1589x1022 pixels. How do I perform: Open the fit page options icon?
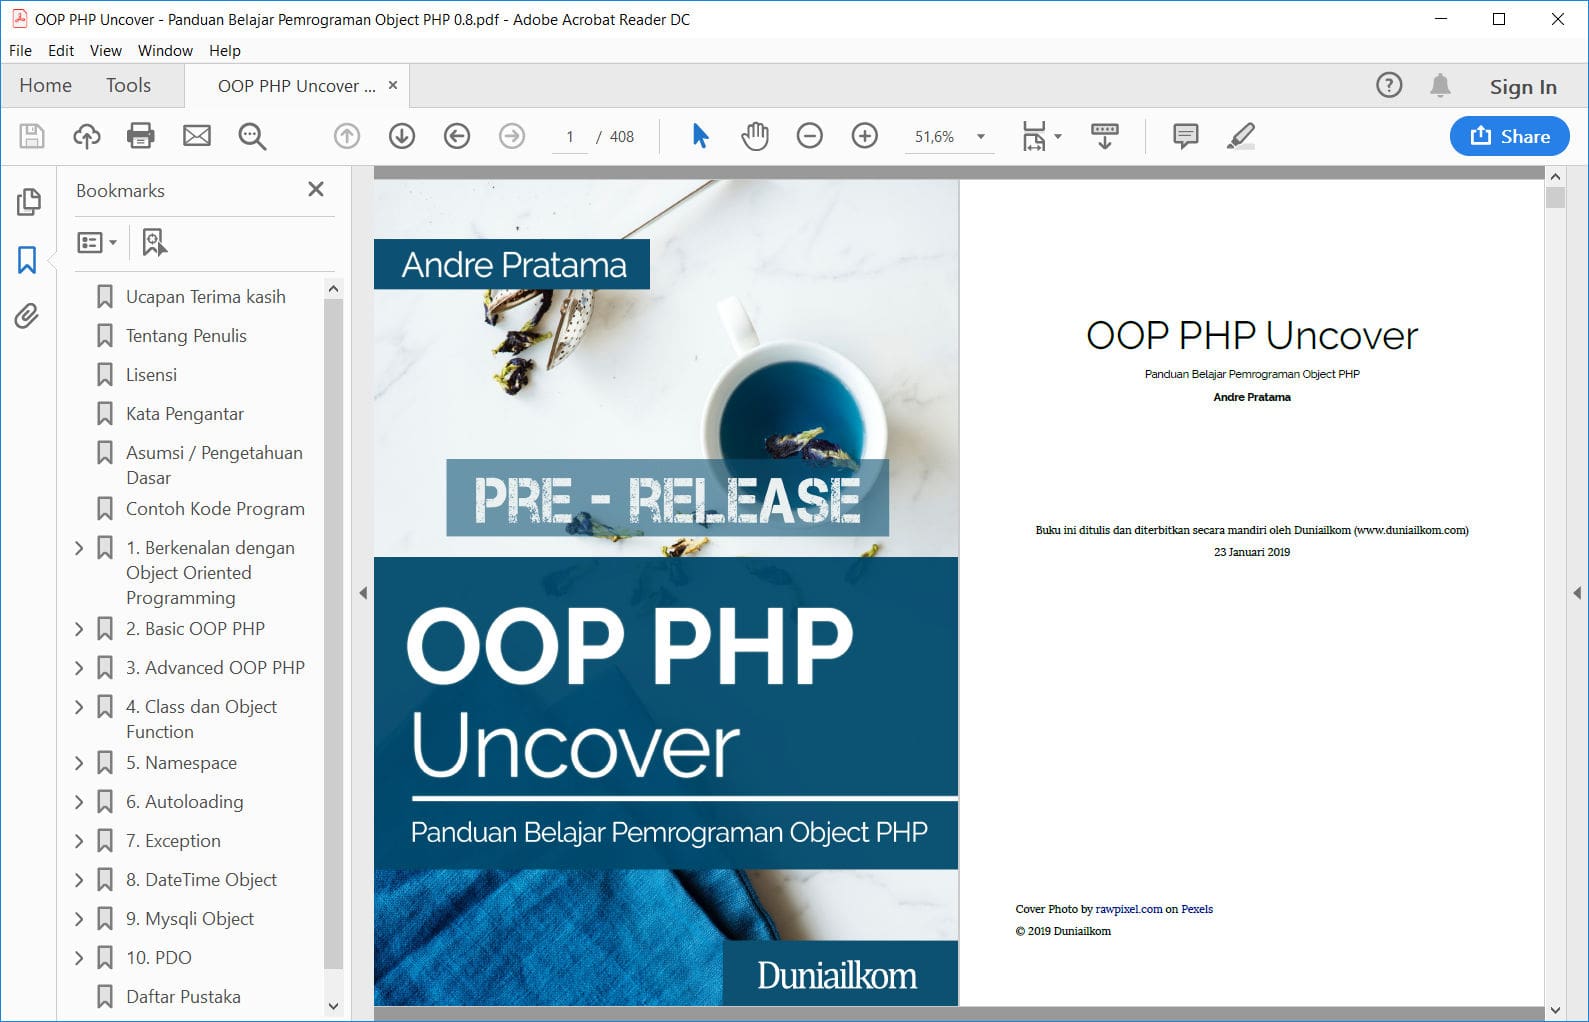(x=1041, y=136)
